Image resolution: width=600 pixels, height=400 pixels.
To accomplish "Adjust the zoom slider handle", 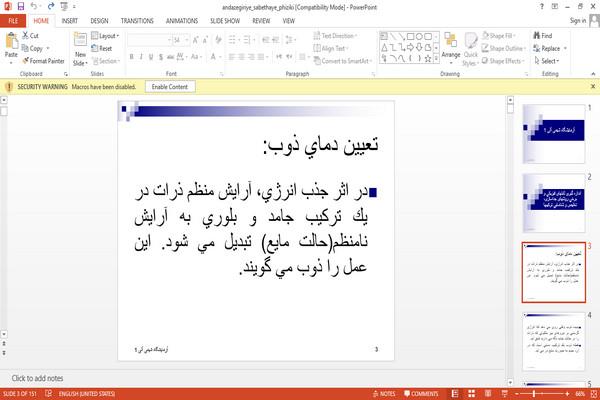I will click(534, 393).
